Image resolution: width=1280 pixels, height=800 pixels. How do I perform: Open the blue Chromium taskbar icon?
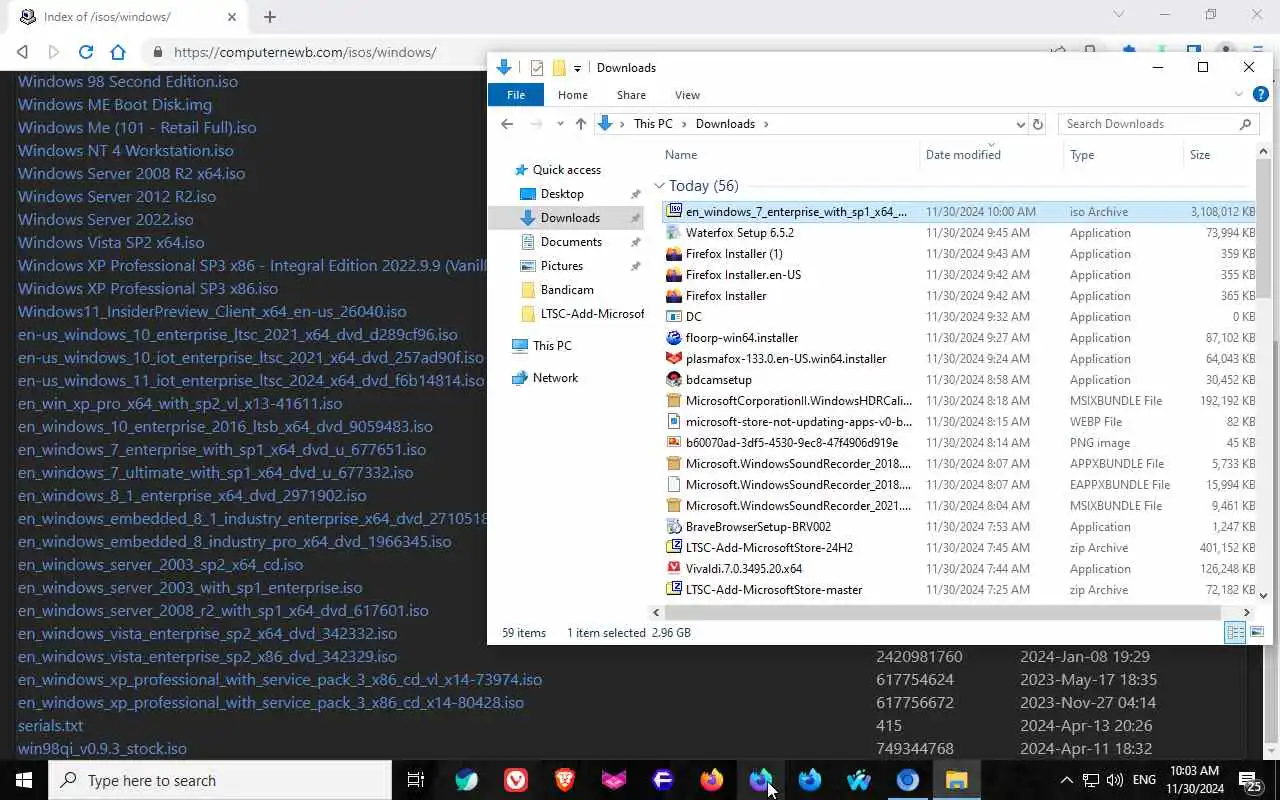point(908,780)
